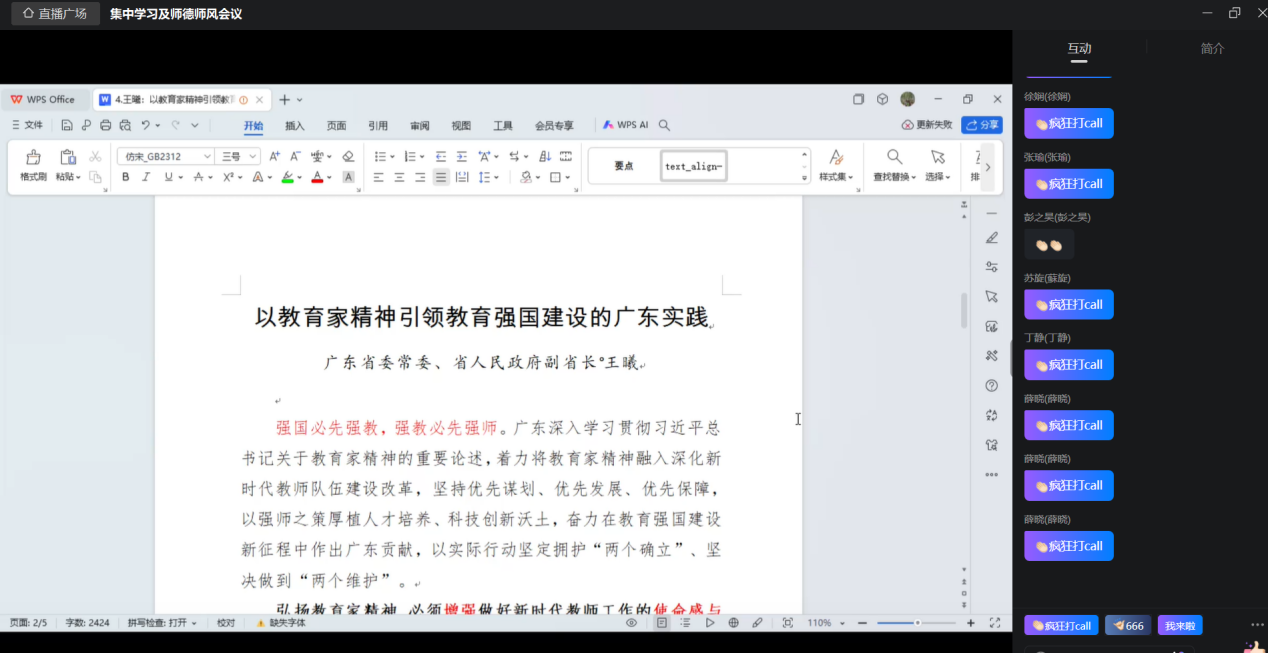Expand ribbon overflow right arrow

988,167
